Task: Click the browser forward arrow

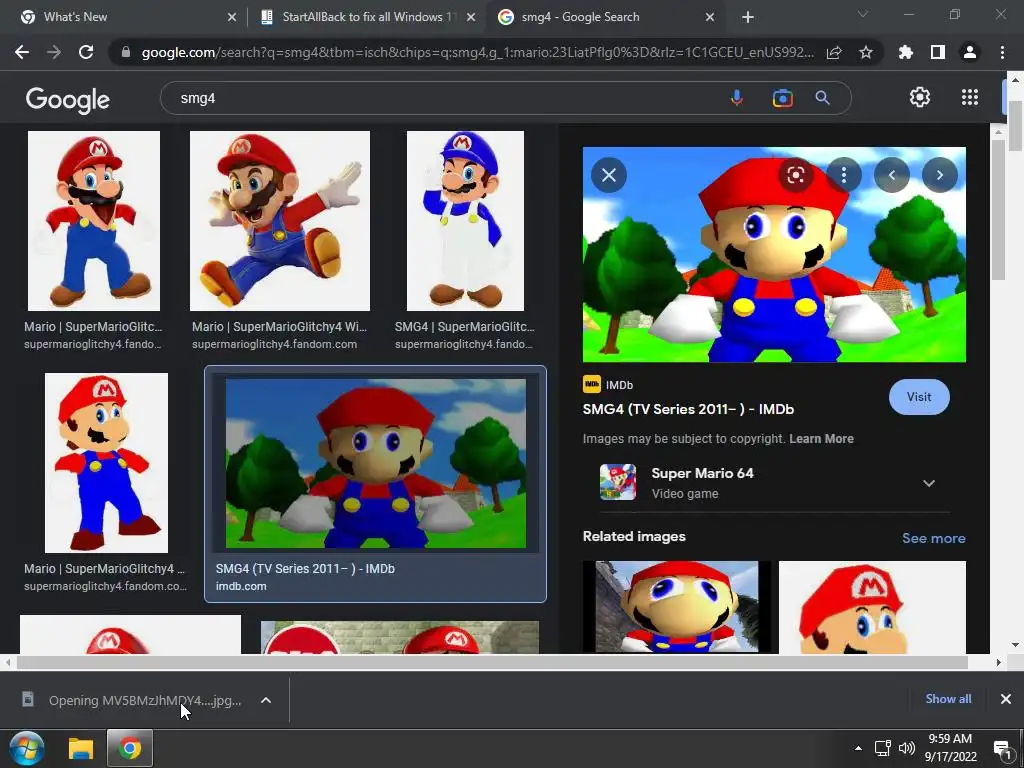Action: (x=54, y=52)
